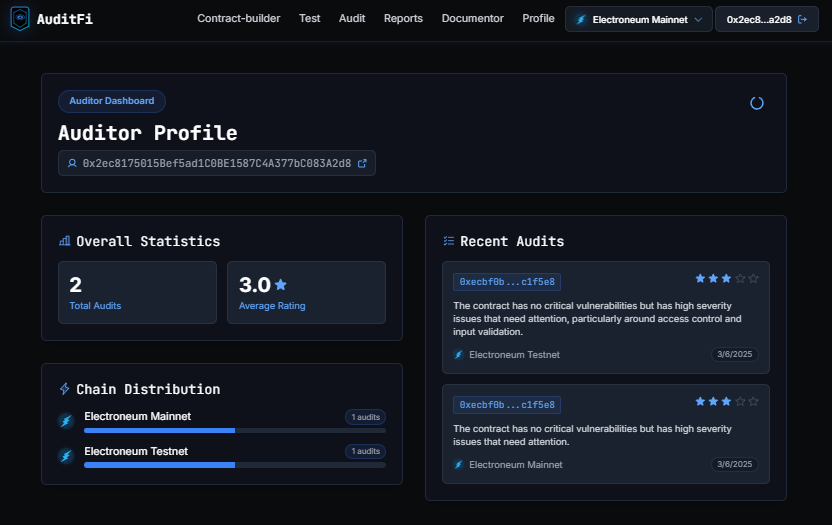The width and height of the screenshot is (832, 525).
Task: Click the fourth star on Testnet audit rating
Action: (x=740, y=278)
